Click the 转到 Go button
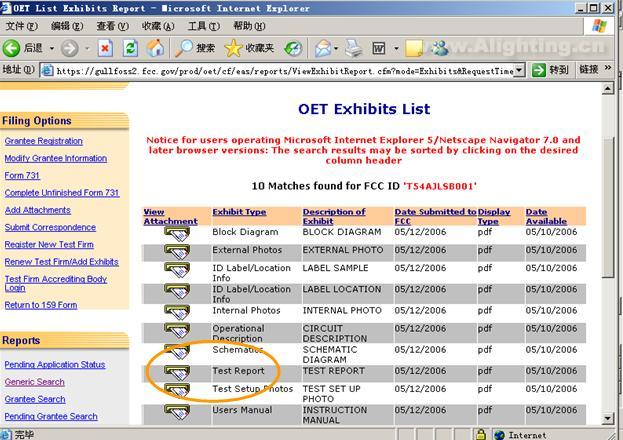 pos(550,70)
